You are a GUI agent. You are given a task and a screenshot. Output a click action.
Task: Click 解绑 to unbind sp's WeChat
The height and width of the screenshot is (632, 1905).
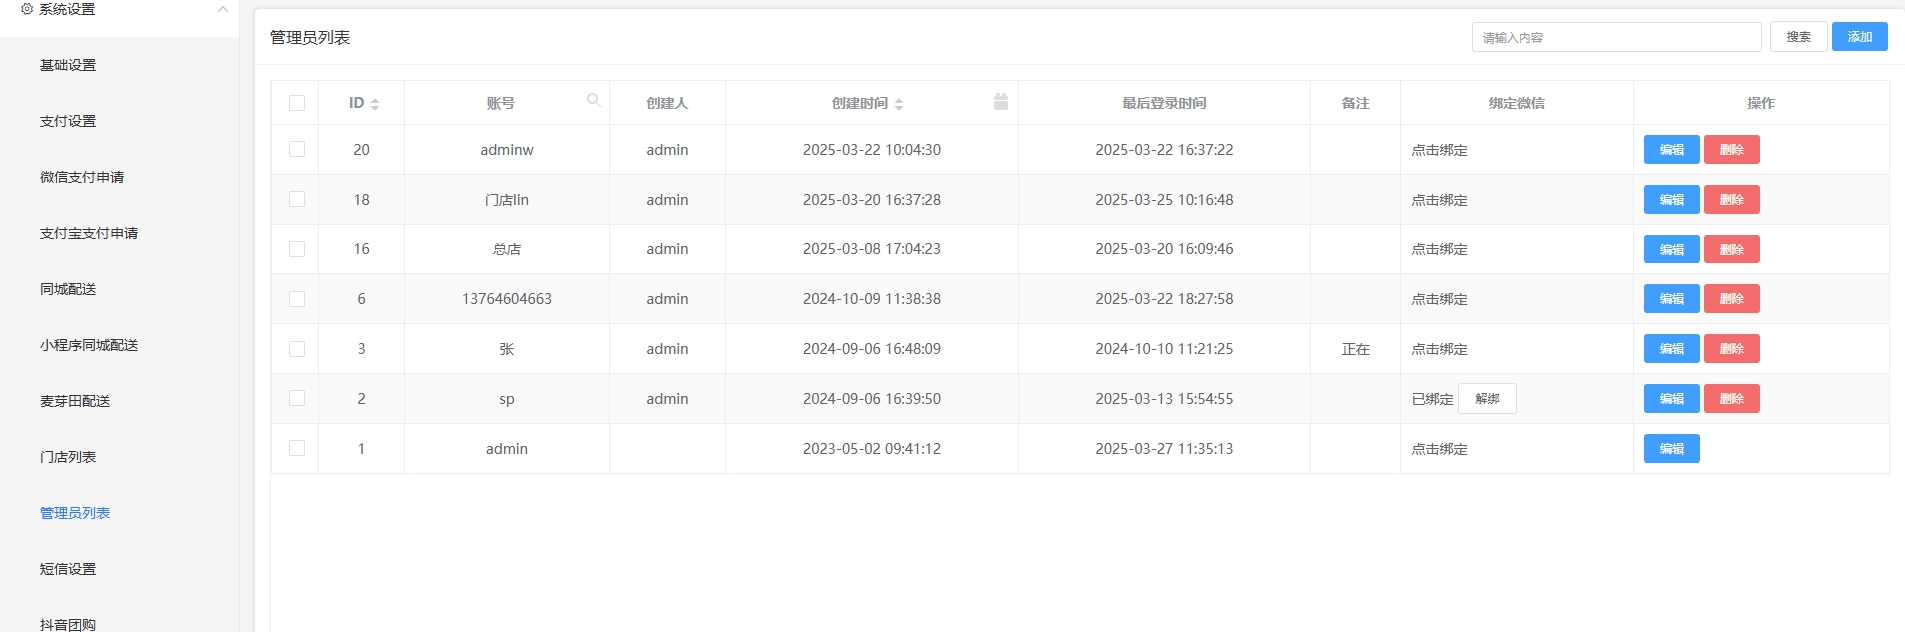coord(1487,399)
